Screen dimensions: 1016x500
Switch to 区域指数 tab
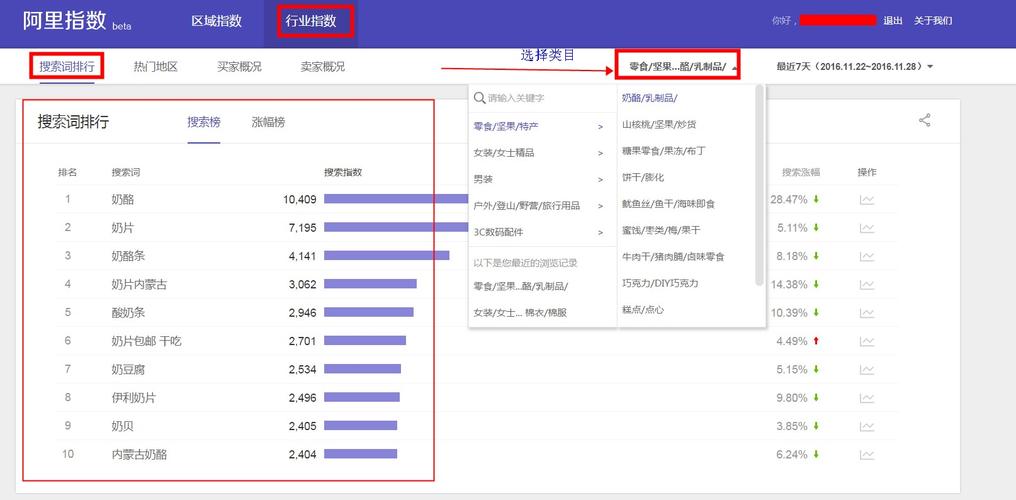216,21
